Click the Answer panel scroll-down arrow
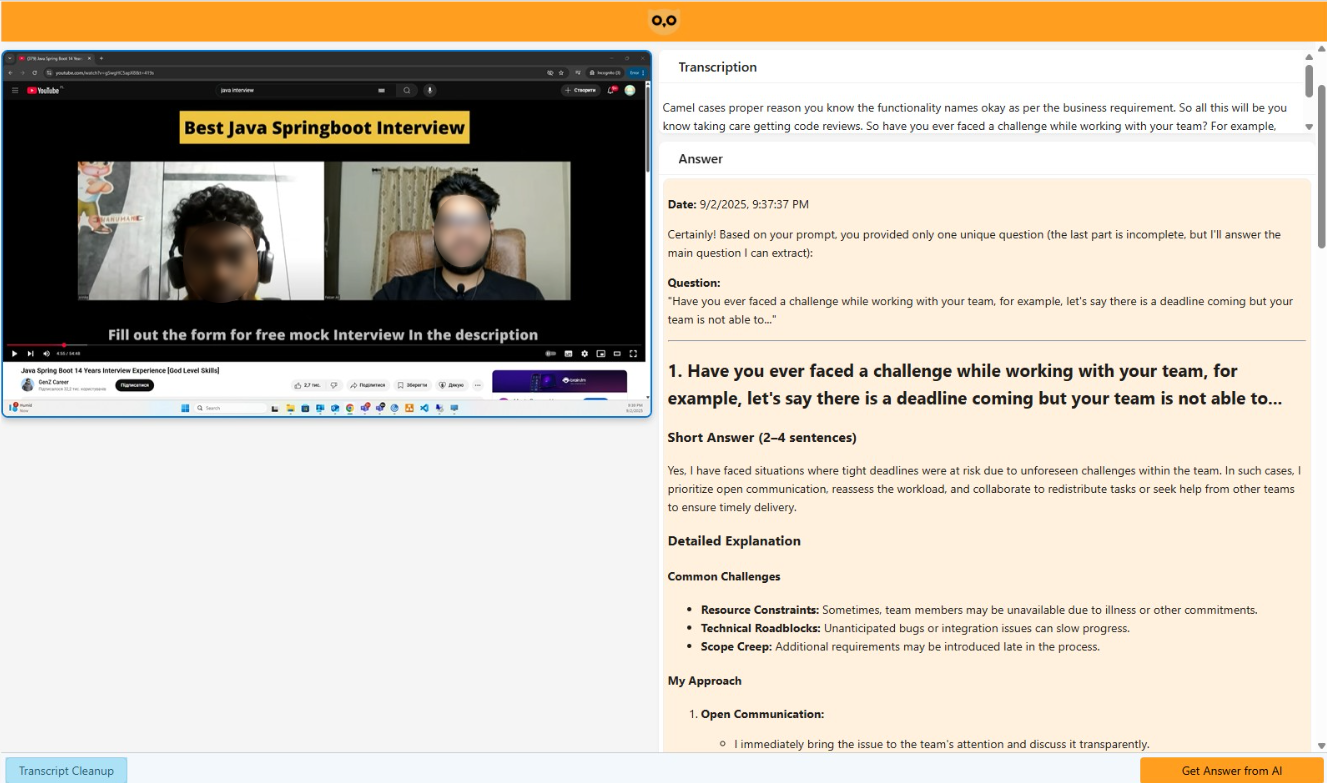Viewport: 1327px width, 783px height. click(1321, 746)
